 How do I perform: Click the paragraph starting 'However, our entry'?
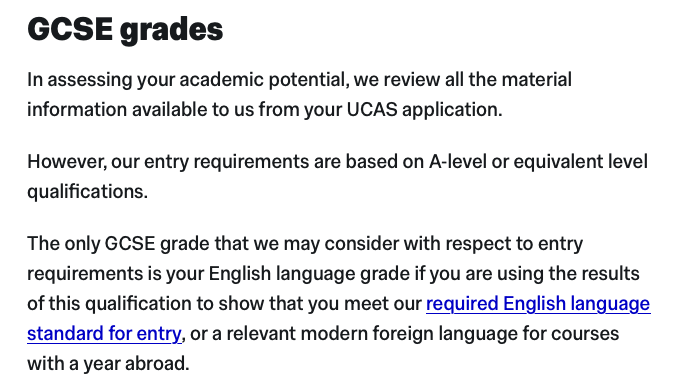click(x=337, y=176)
